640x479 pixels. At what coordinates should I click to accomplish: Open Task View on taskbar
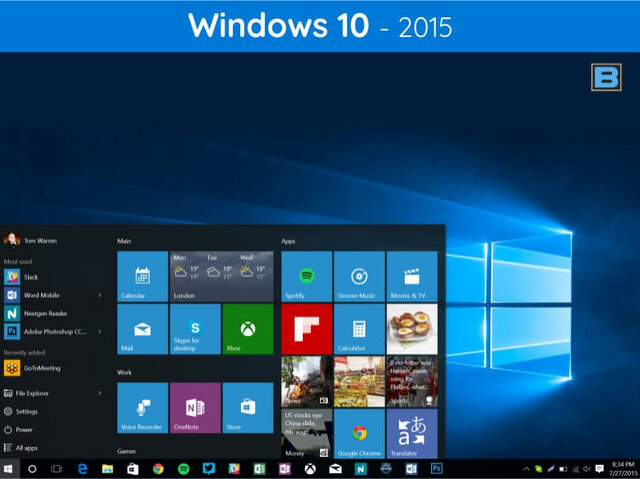click(56, 469)
